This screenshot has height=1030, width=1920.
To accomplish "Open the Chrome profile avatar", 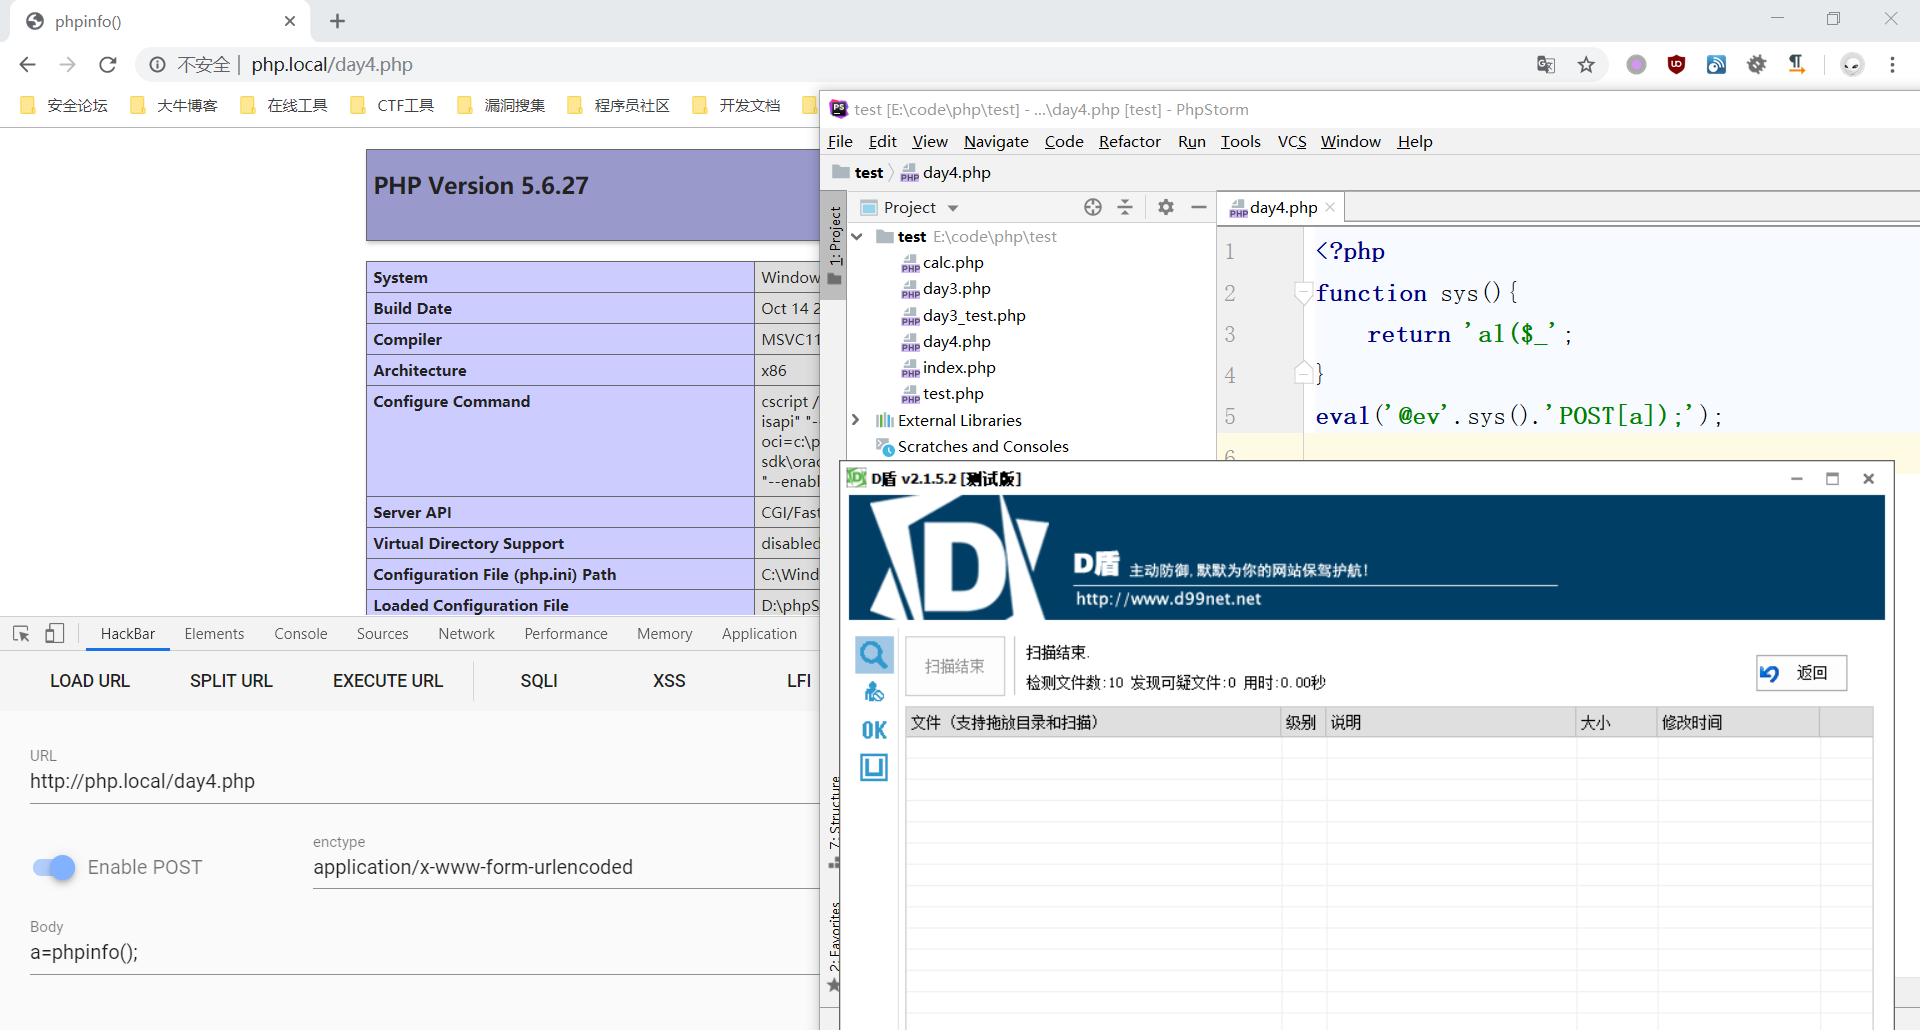I will (x=1852, y=65).
